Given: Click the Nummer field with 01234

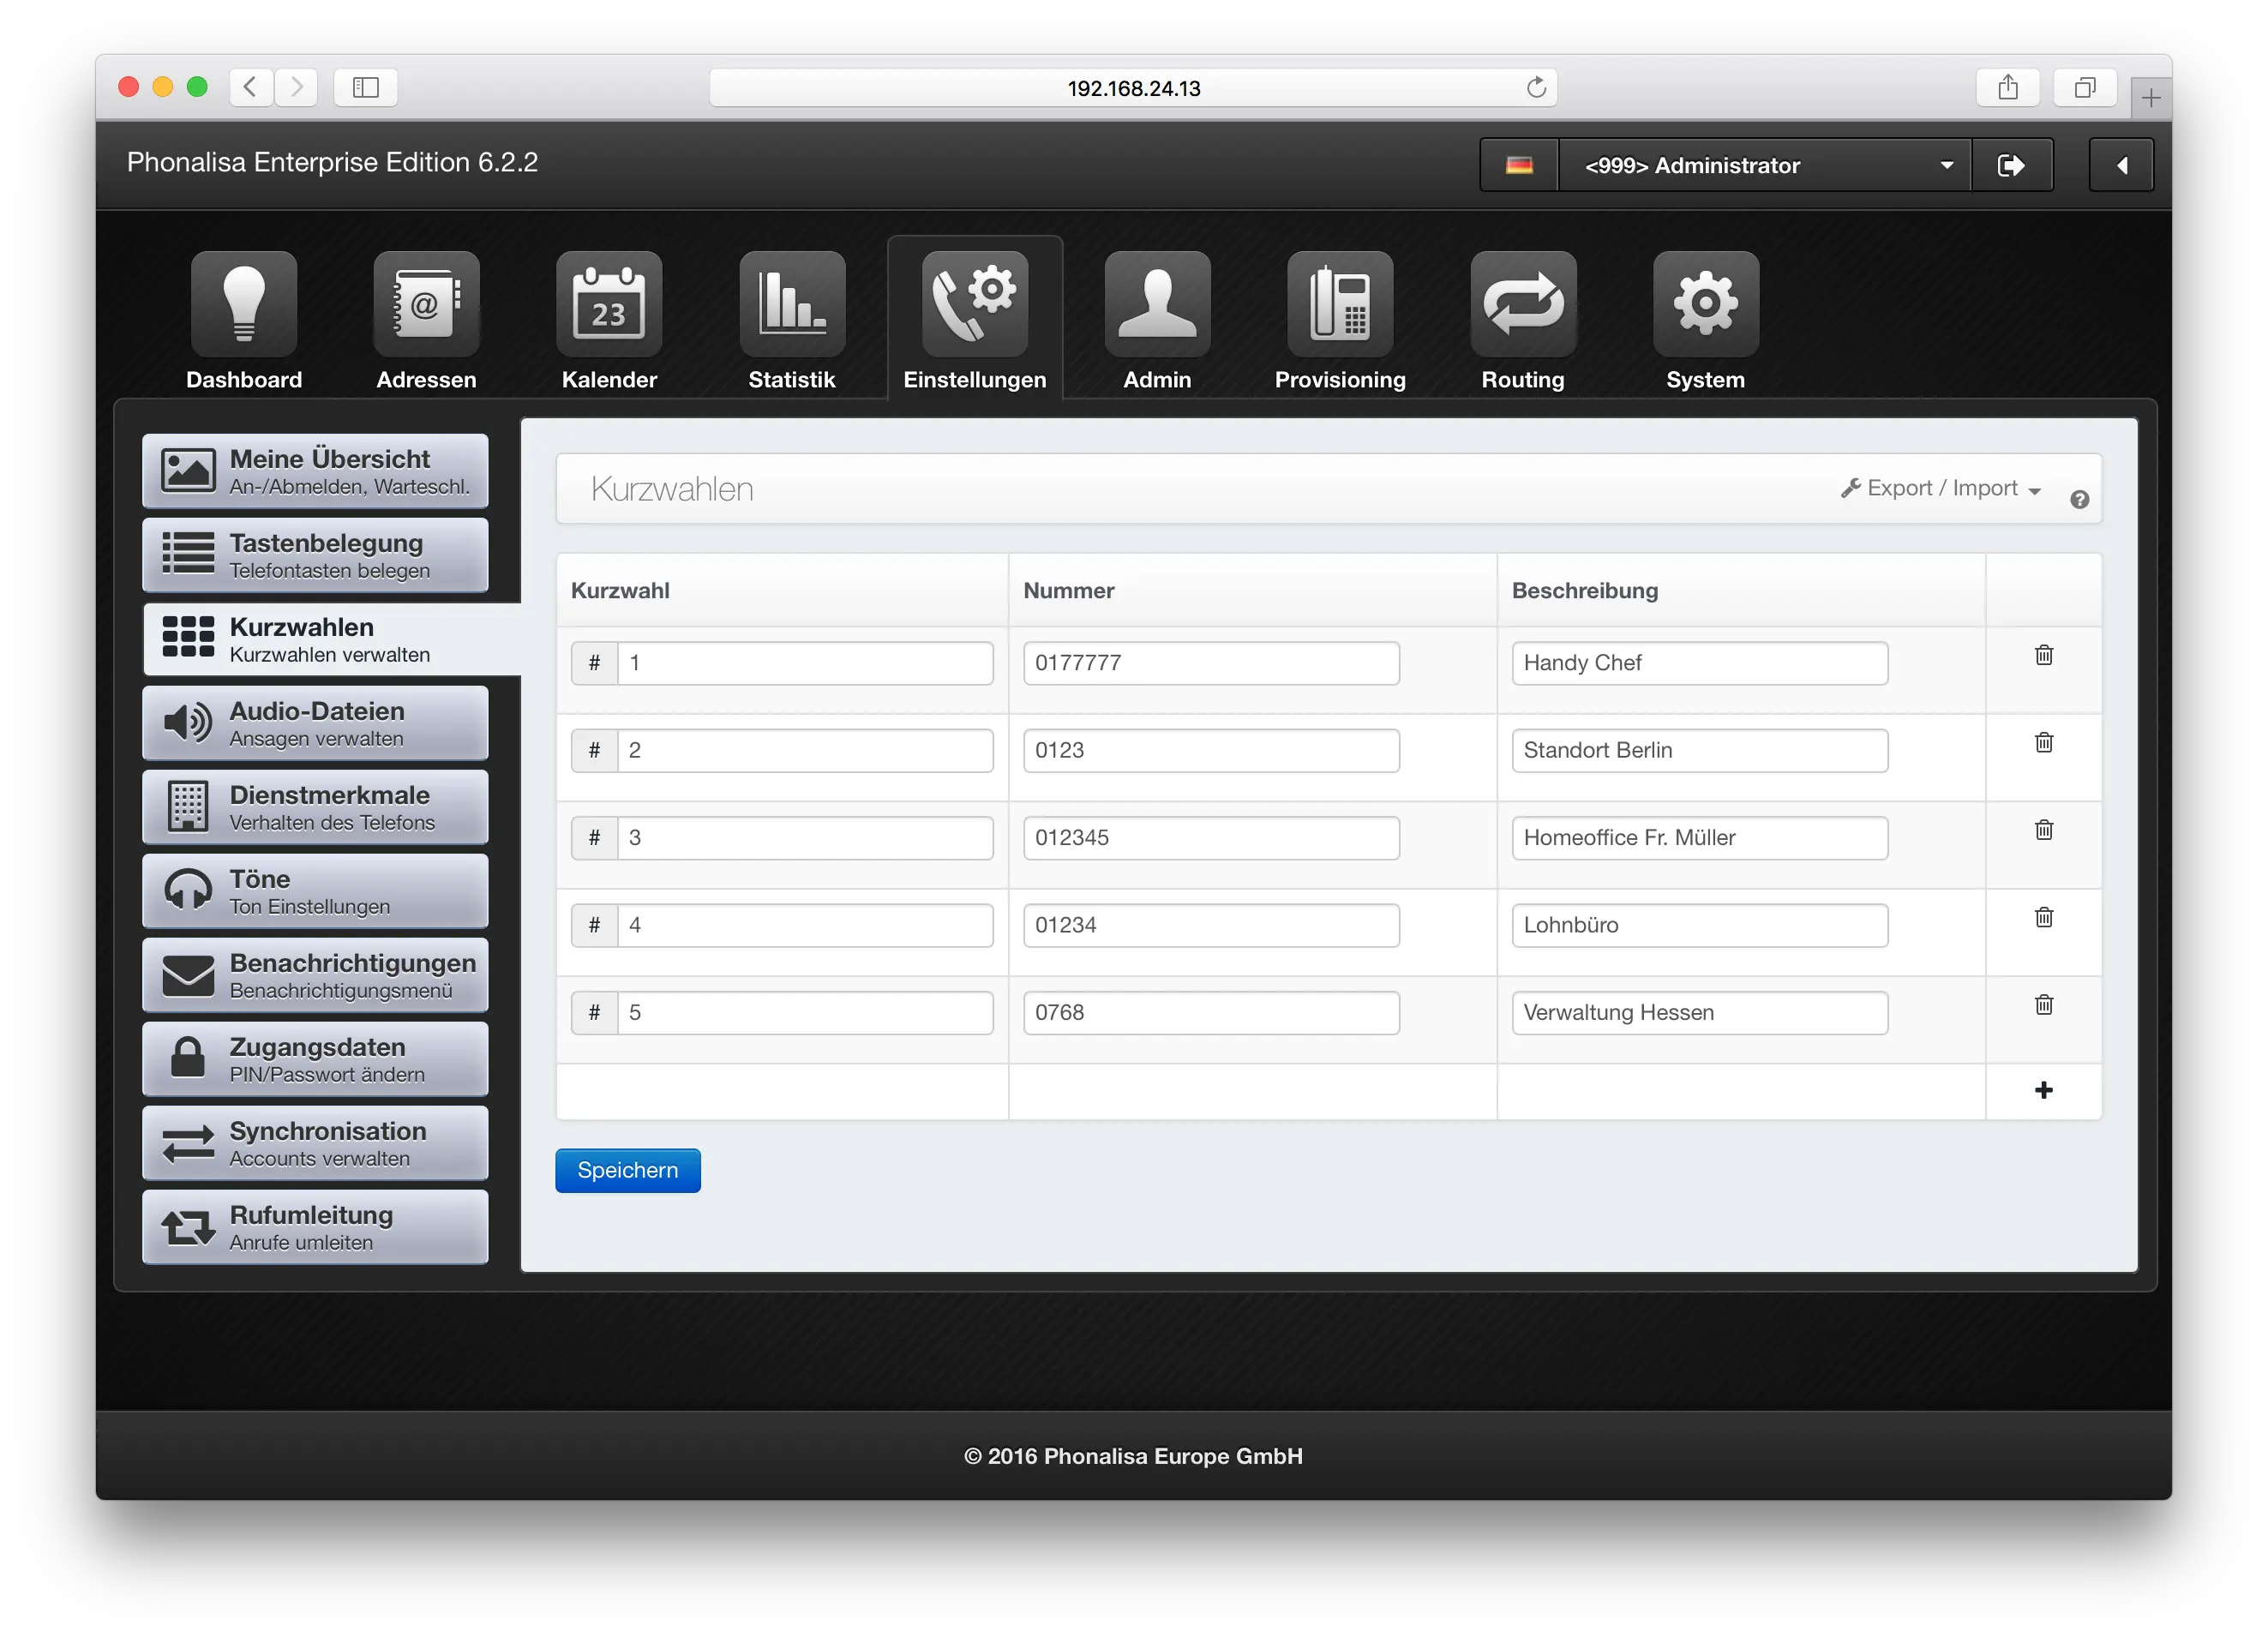Looking at the screenshot, I should click(x=1211, y=925).
